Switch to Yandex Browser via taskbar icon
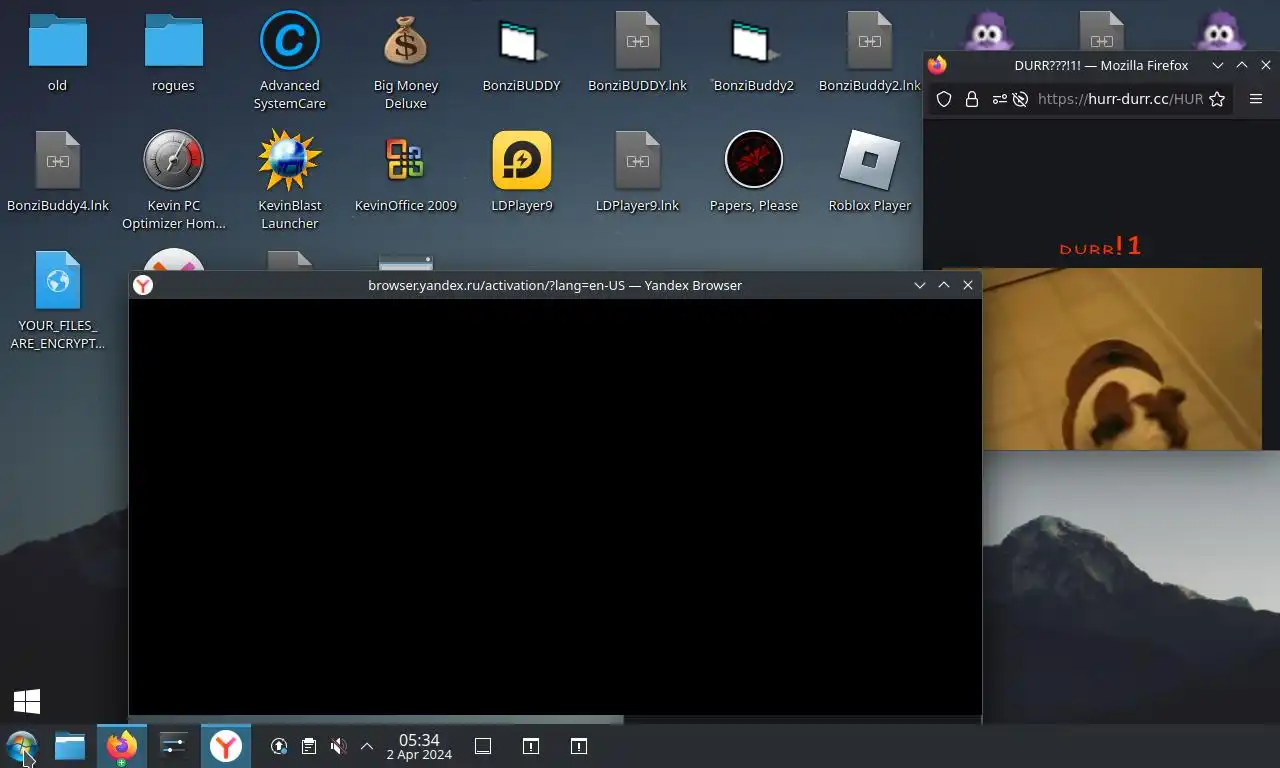 pos(226,746)
